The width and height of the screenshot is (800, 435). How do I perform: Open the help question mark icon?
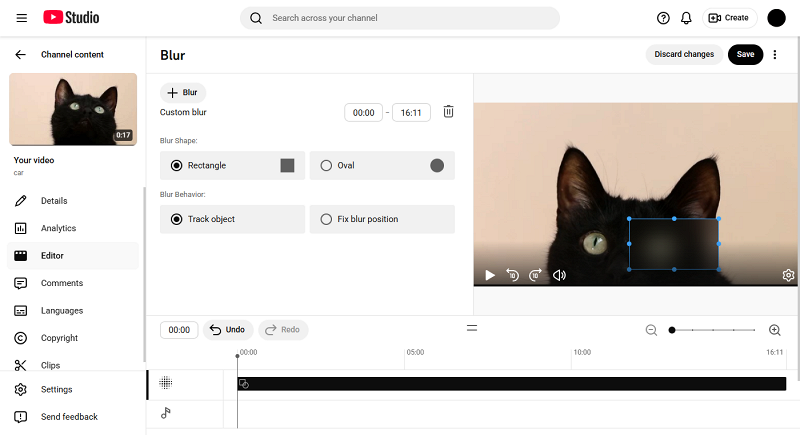pos(663,18)
